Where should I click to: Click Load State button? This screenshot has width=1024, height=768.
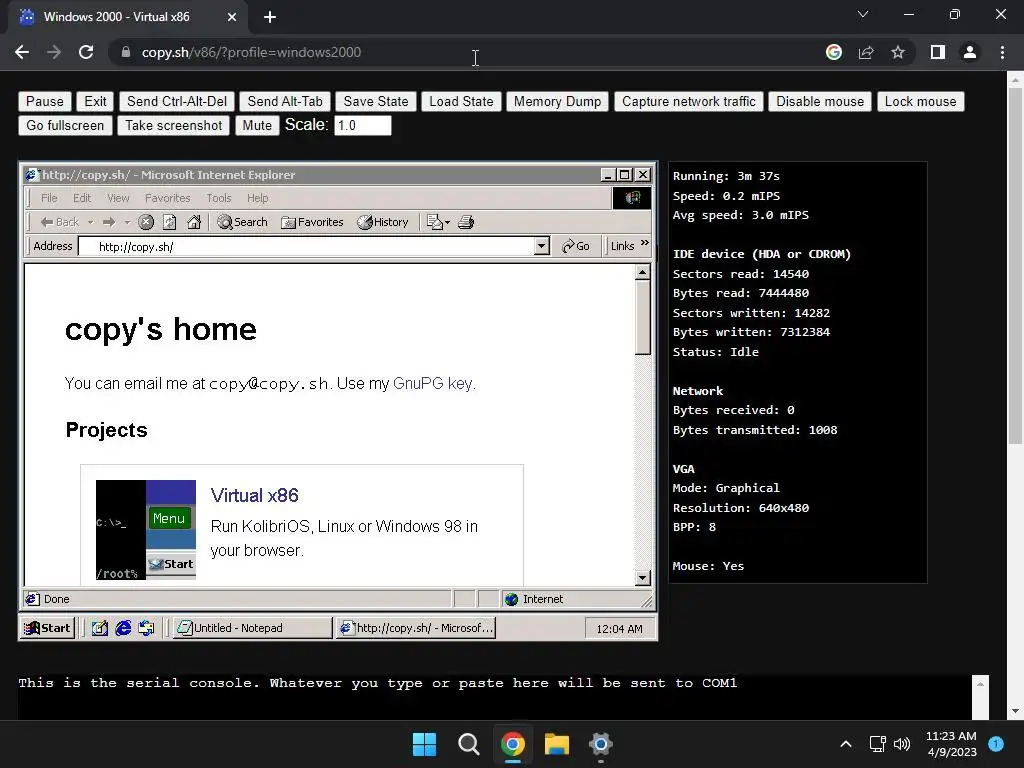tap(461, 101)
